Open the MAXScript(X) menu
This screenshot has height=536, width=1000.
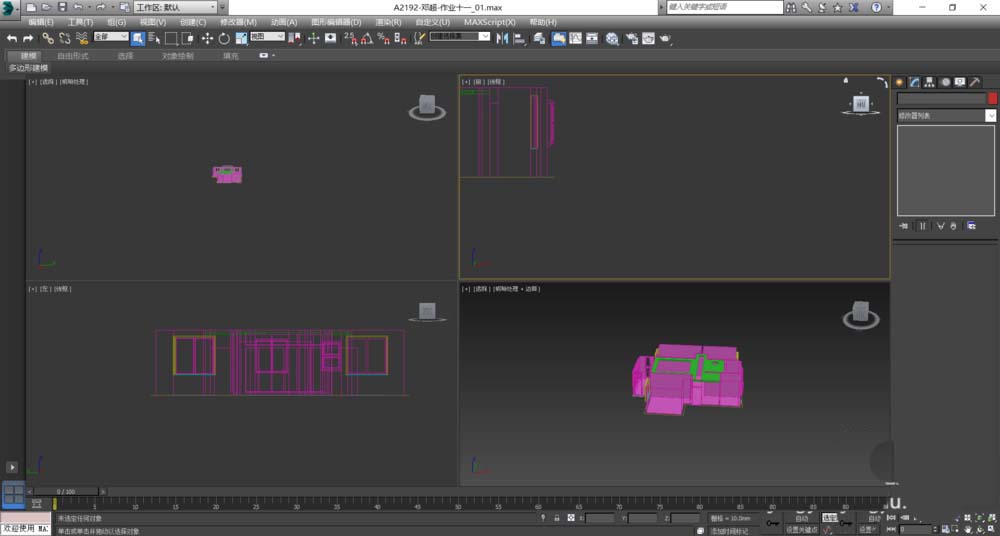tap(490, 22)
